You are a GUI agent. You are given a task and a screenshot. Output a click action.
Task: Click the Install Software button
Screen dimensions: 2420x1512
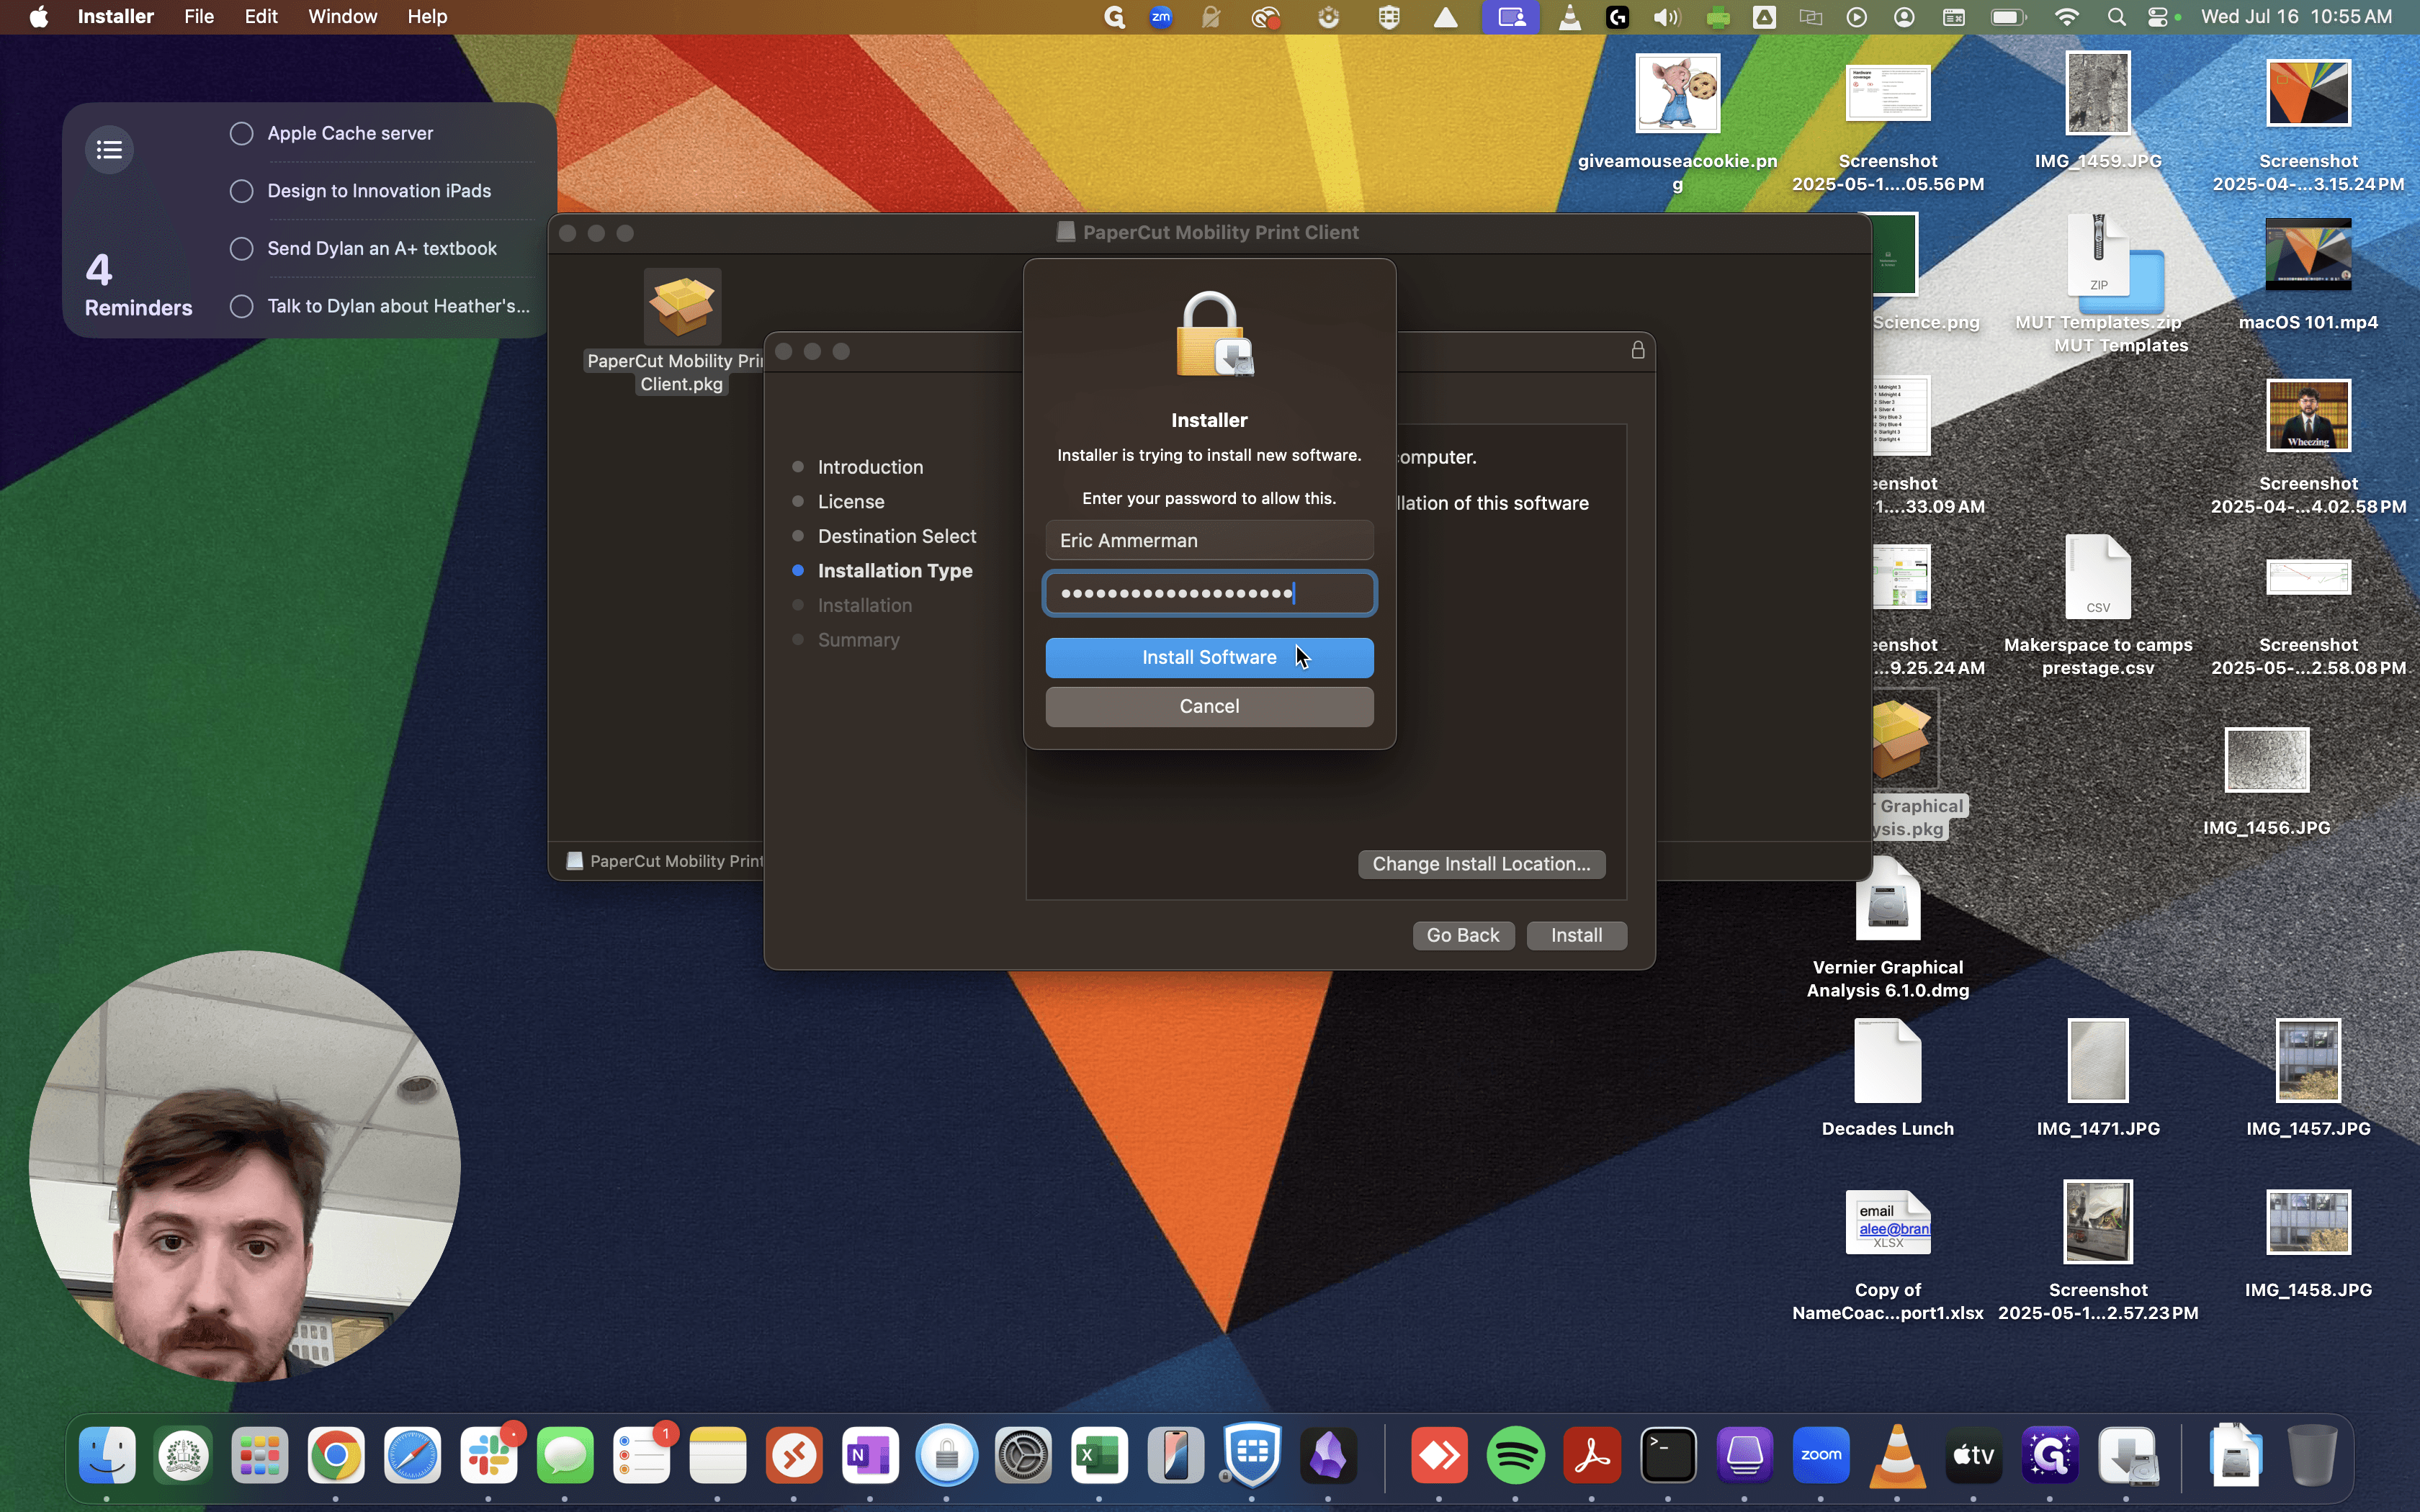1209,657
